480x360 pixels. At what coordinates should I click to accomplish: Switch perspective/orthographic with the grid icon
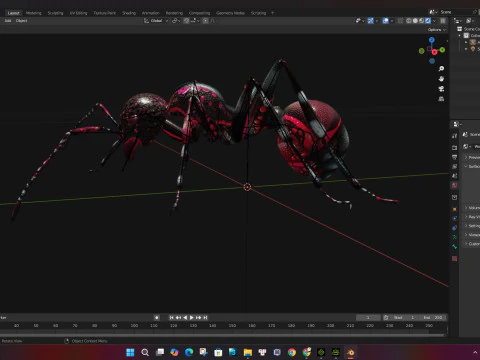[441, 99]
